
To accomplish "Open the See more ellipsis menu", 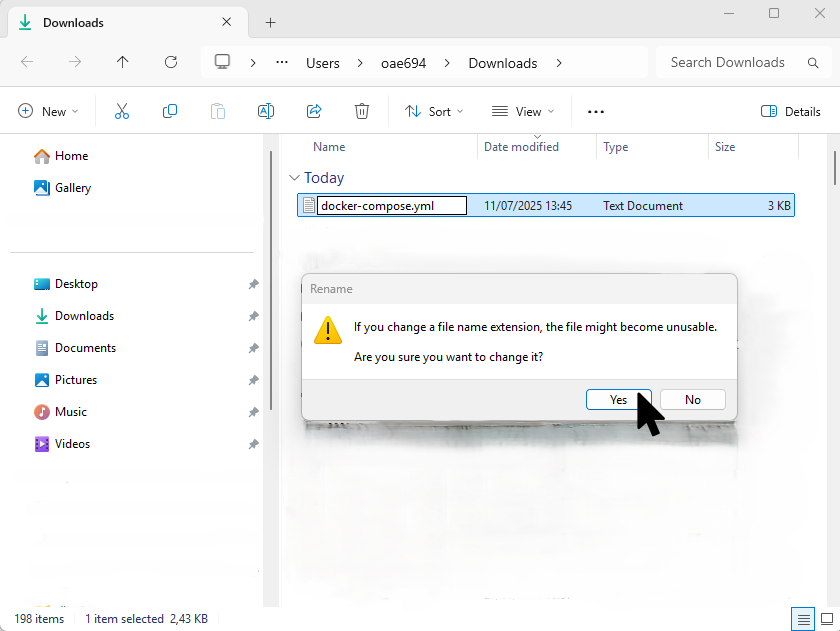I will point(596,112).
